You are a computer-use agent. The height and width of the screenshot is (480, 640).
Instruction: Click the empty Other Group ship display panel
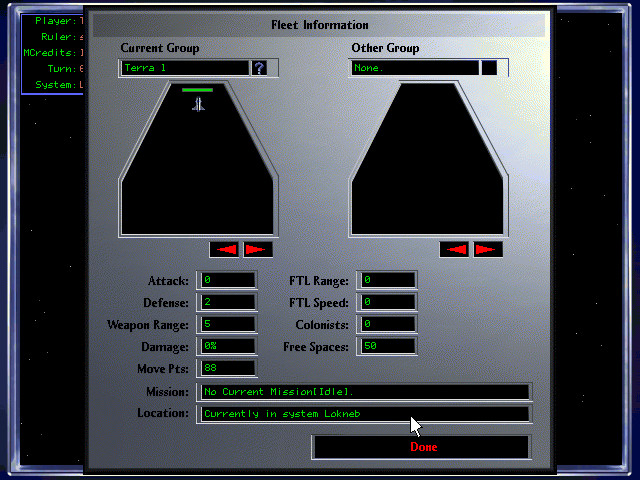point(428,159)
